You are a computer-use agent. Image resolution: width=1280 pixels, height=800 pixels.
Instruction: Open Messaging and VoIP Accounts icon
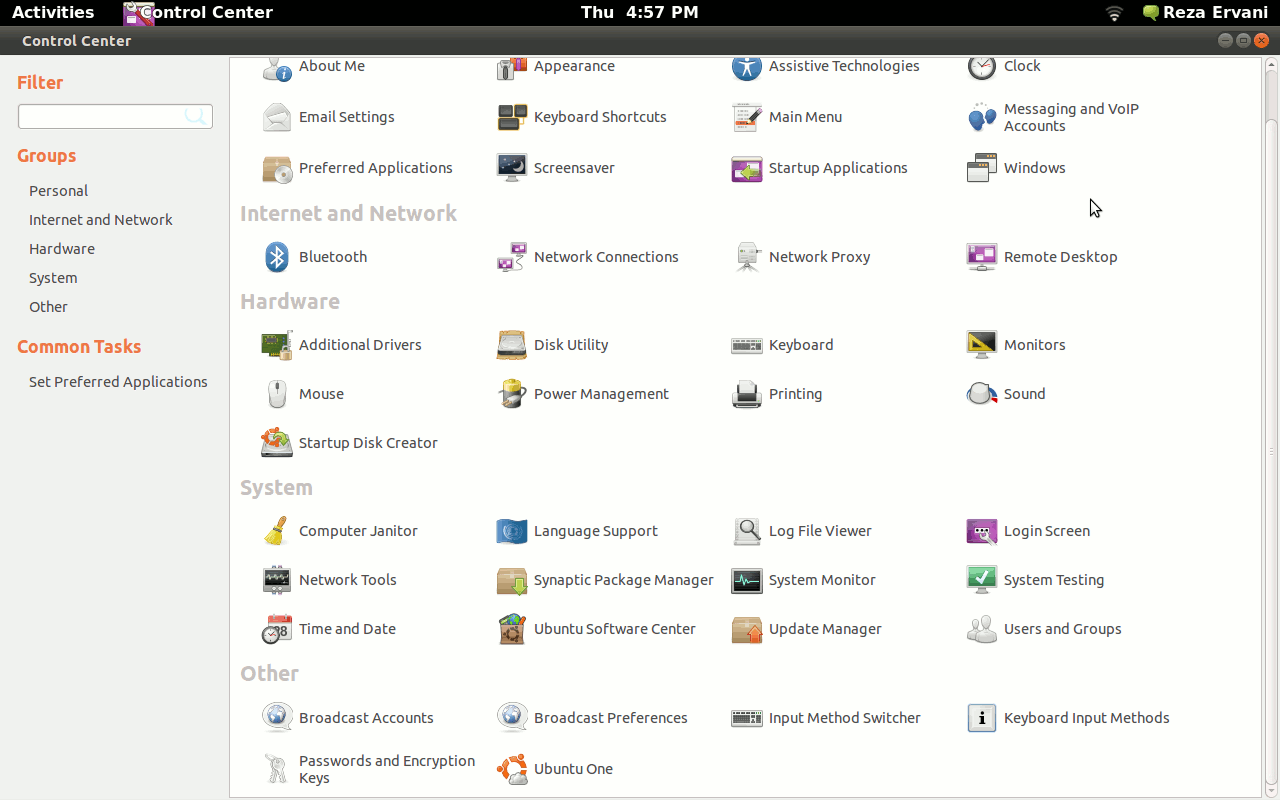click(x=982, y=117)
